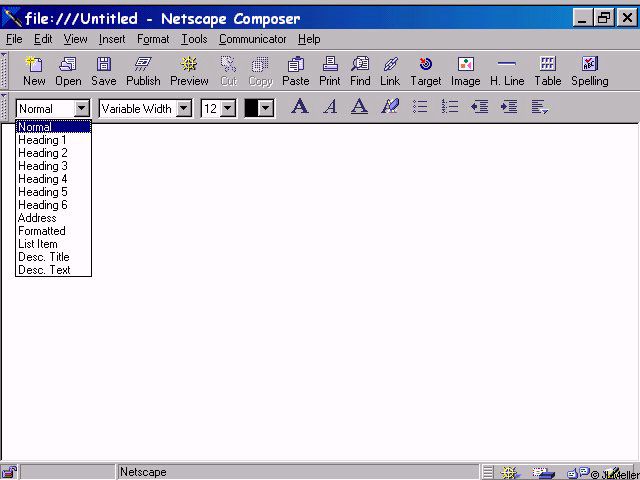Open the Edit menu
This screenshot has height=480, width=640.
[43, 39]
